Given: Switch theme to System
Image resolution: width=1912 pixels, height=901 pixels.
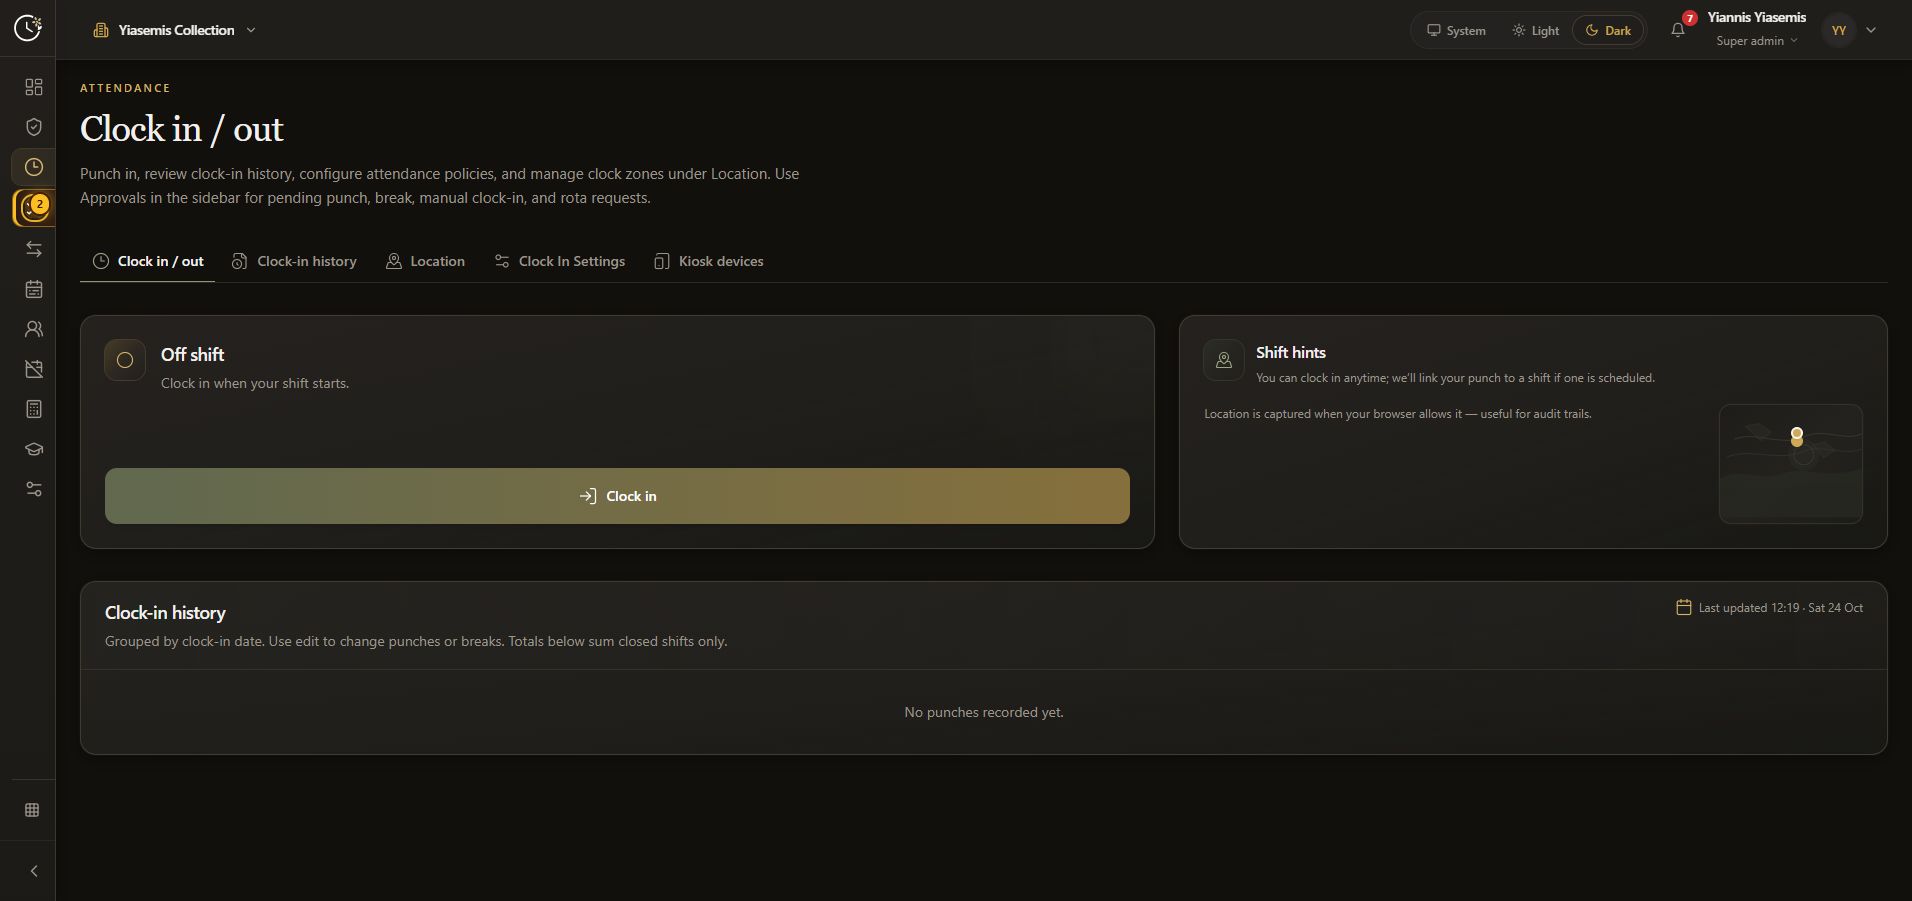Looking at the screenshot, I should 1456,31.
